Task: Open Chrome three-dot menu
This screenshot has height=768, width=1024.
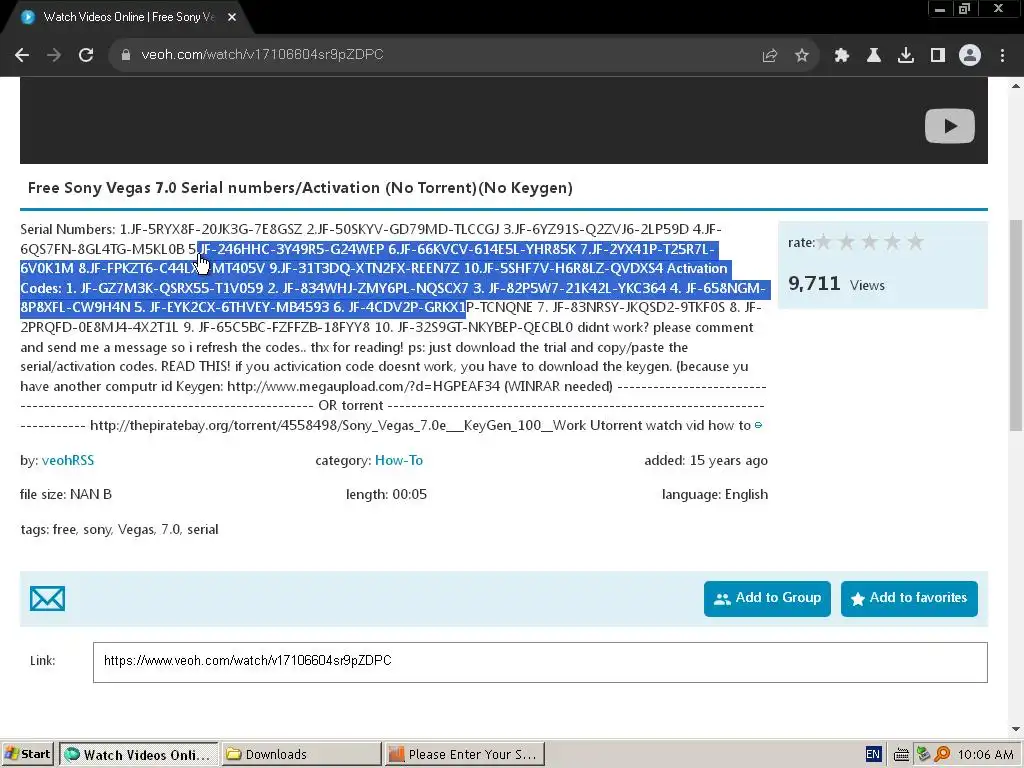Action: coord(1002,56)
